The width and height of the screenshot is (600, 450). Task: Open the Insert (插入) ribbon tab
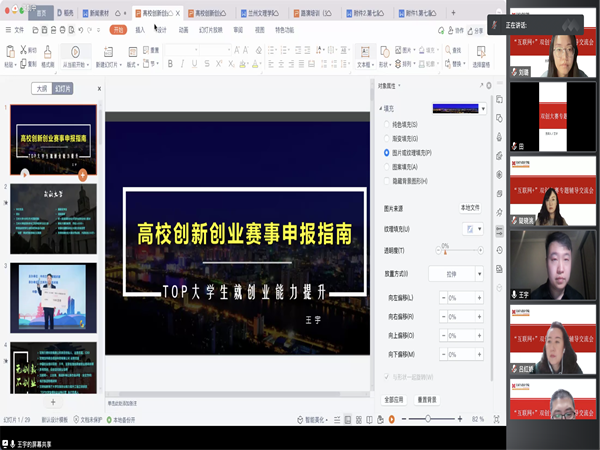click(x=140, y=30)
